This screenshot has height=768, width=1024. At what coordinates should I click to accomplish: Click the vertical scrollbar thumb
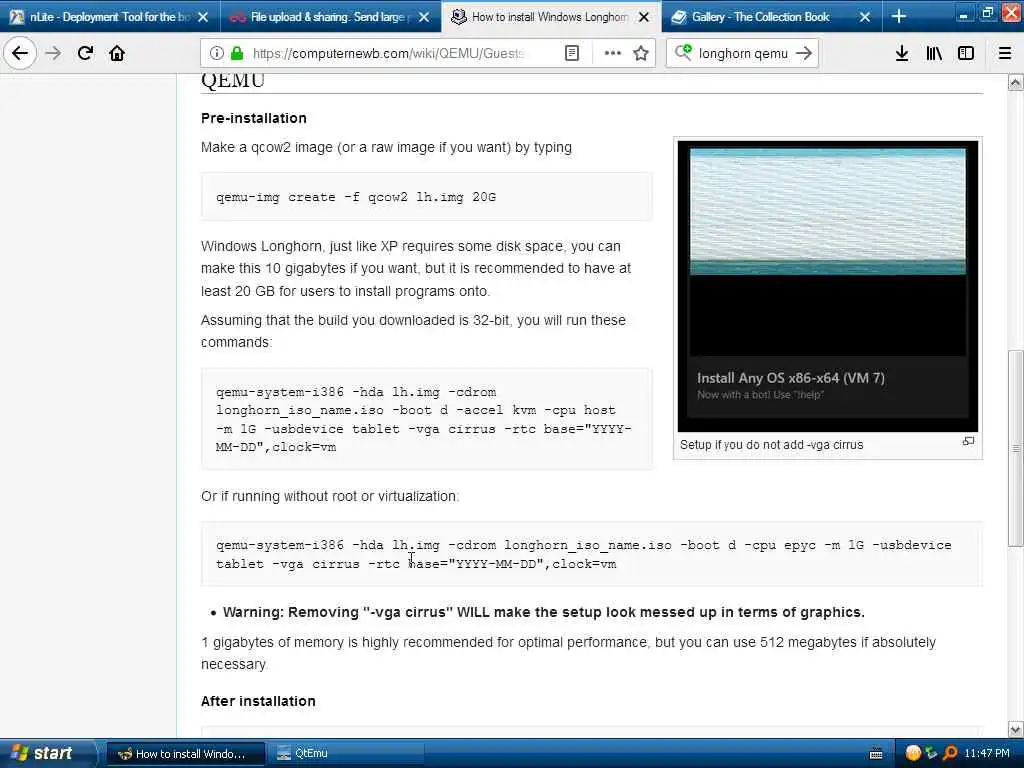tap(1015, 448)
